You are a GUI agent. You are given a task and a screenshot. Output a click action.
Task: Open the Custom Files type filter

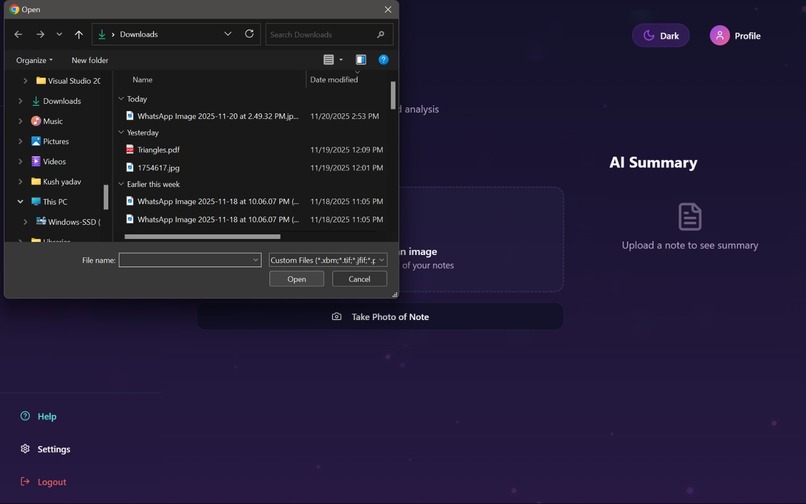(x=327, y=260)
